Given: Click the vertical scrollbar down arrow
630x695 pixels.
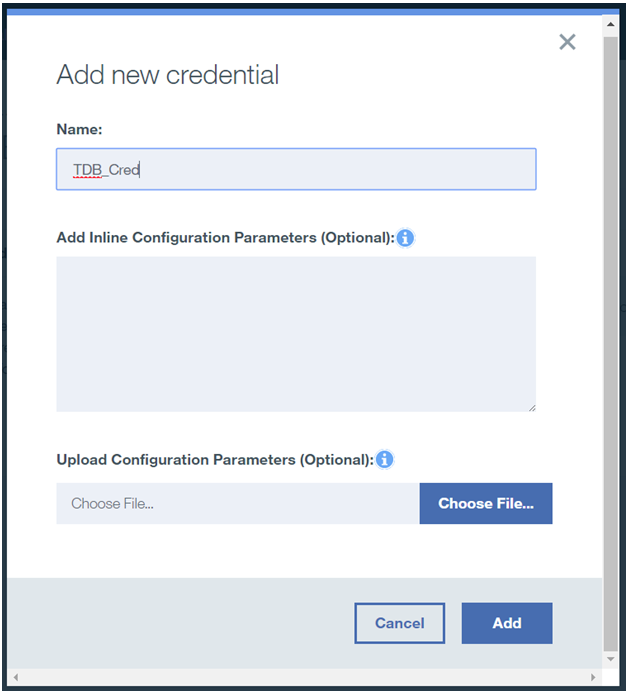Looking at the screenshot, I should (610, 659).
